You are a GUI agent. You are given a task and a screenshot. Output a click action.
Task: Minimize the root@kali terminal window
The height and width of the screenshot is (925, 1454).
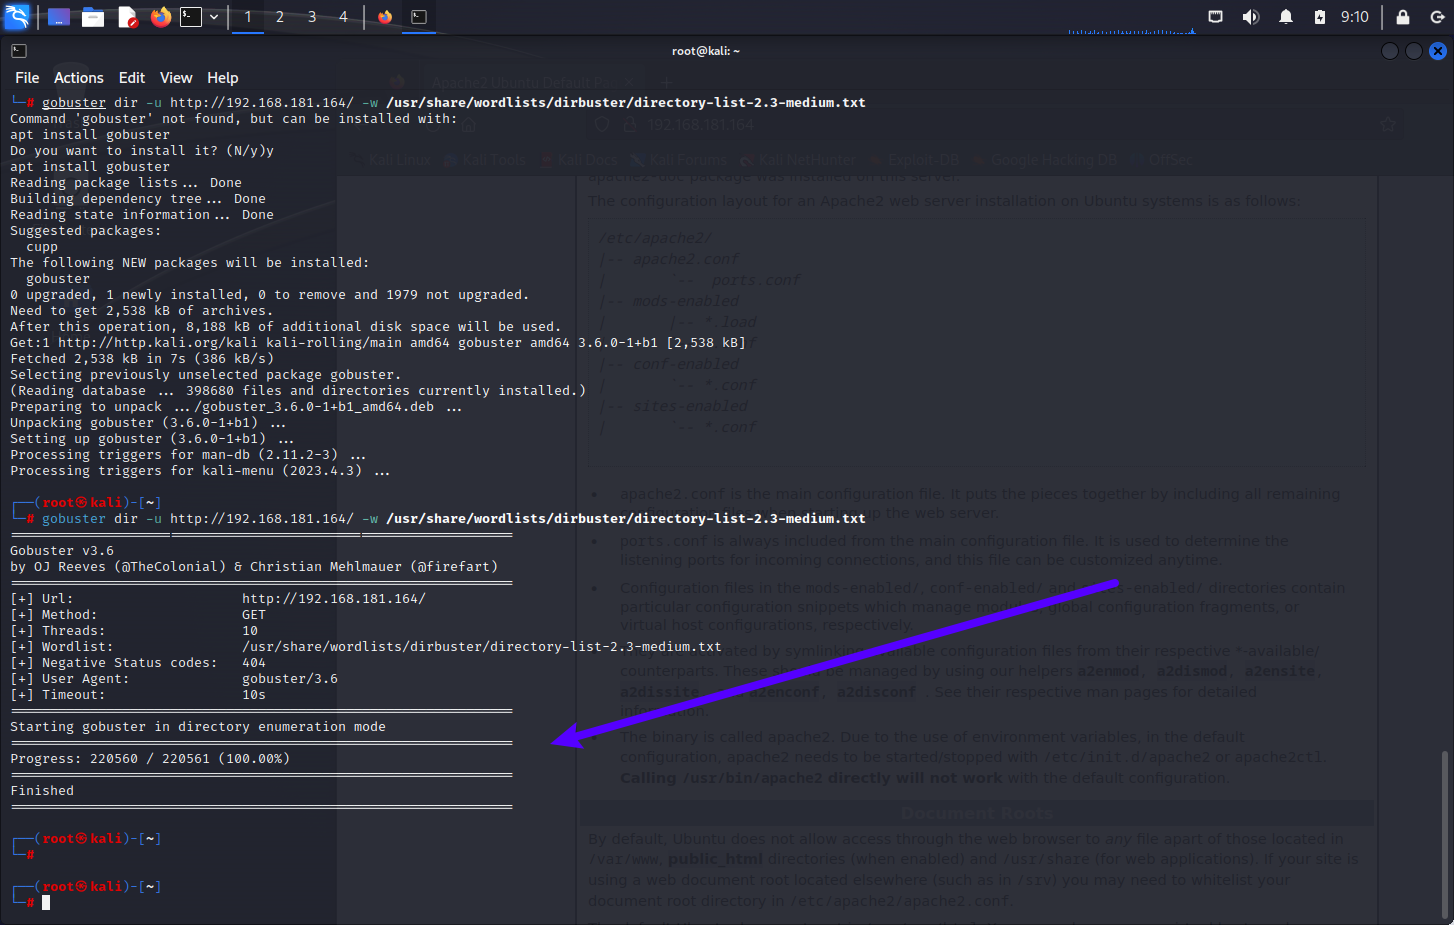(1390, 51)
